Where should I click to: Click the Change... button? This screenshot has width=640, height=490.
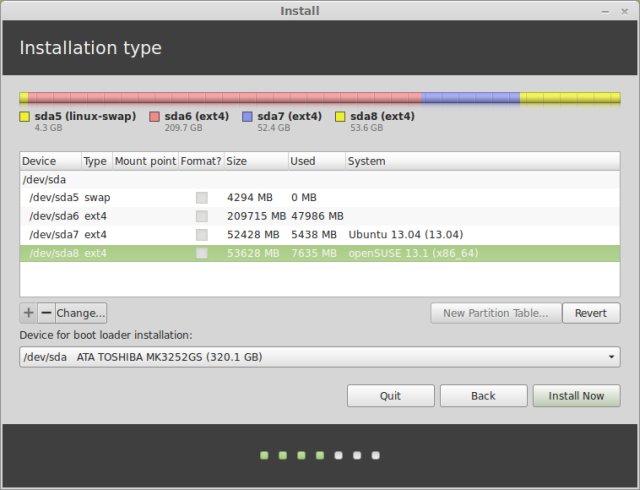click(x=81, y=313)
